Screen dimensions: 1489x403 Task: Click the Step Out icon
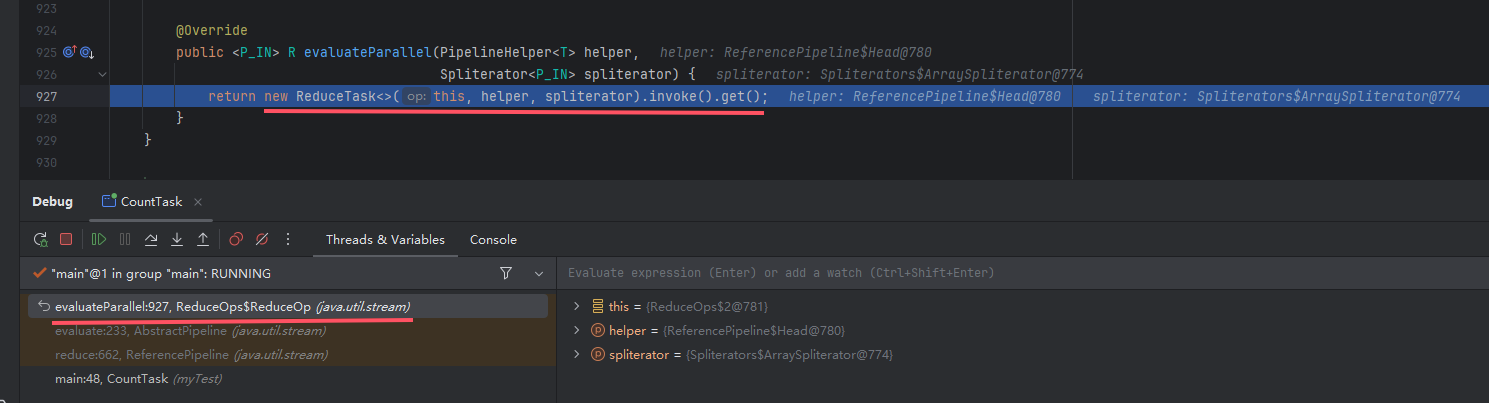pos(203,240)
